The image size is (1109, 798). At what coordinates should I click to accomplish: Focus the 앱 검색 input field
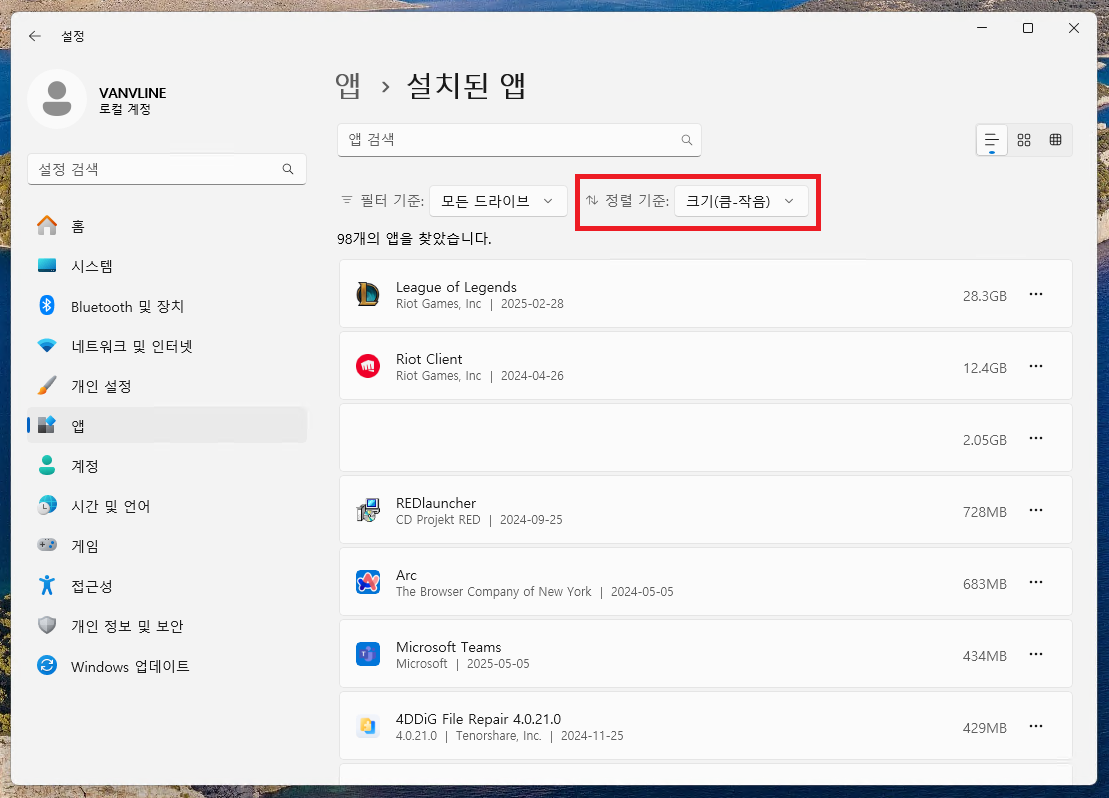tap(519, 140)
